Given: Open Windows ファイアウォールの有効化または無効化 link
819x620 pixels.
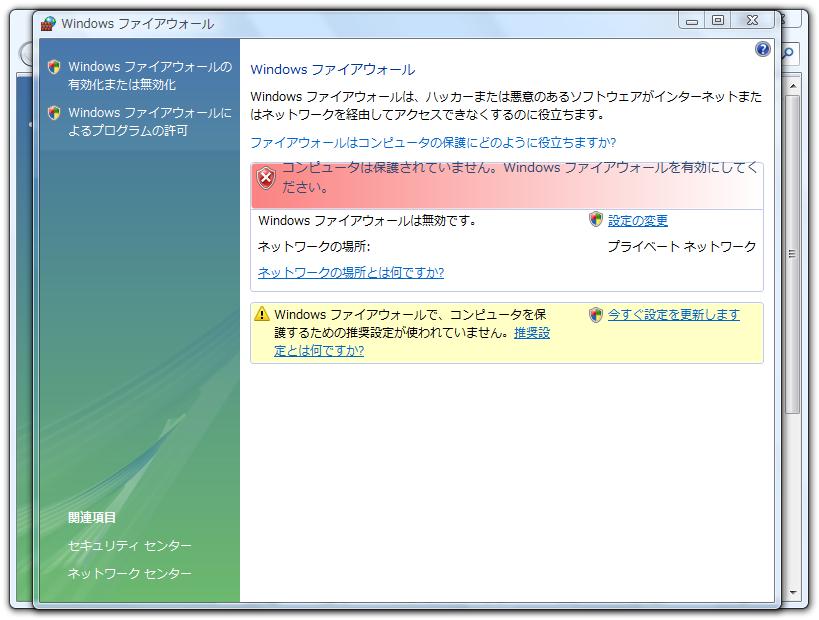Looking at the screenshot, I should pos(150,76).
